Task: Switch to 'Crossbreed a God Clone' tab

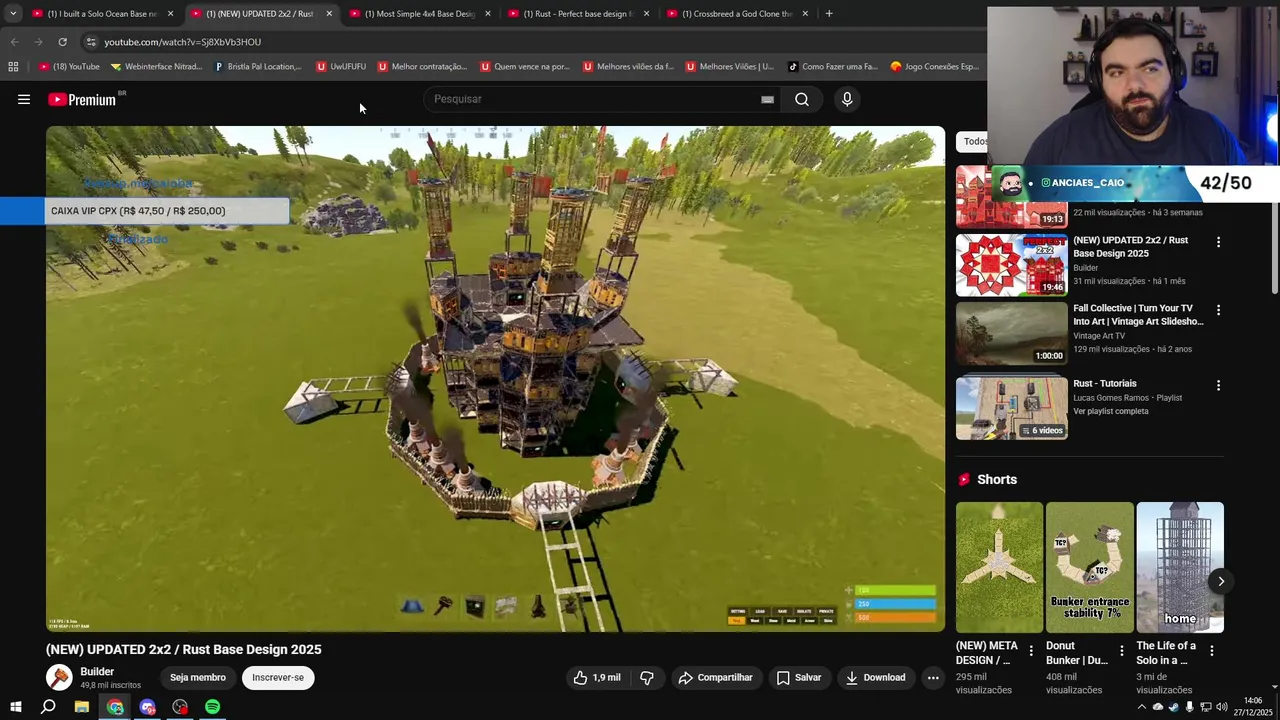Action: point(738,14)
